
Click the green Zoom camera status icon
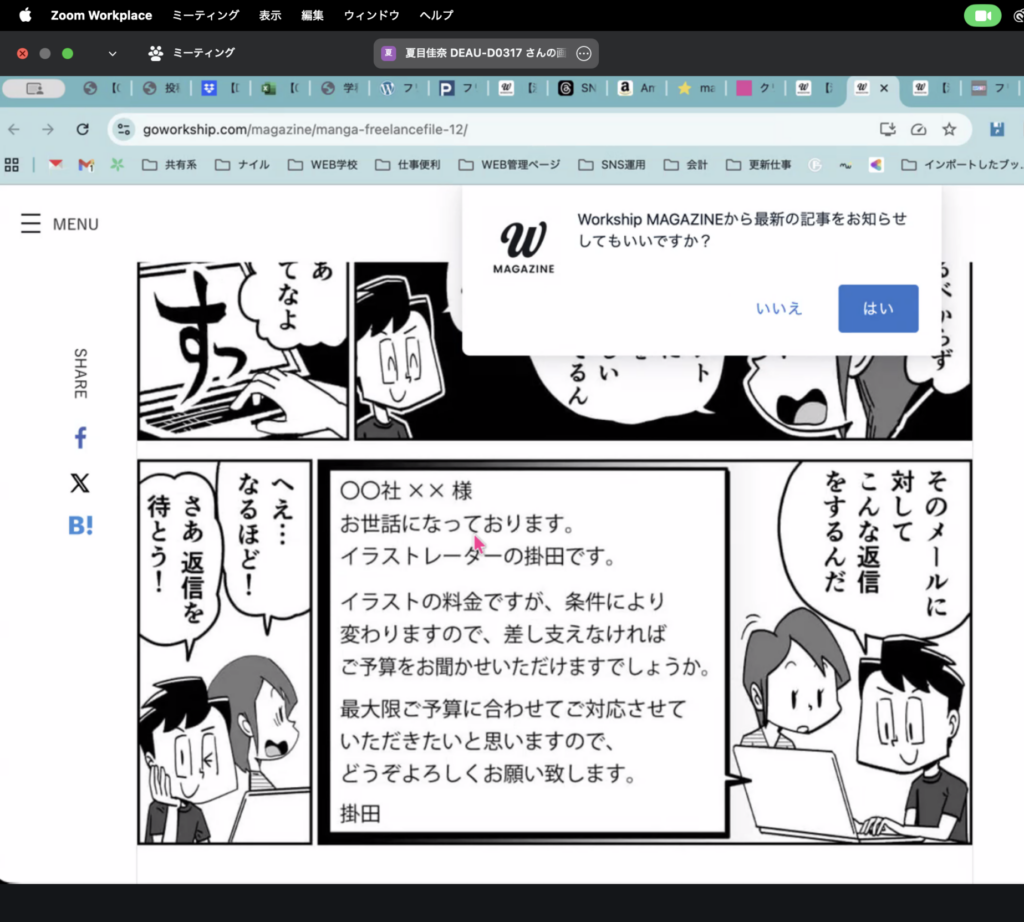point(982,15)
